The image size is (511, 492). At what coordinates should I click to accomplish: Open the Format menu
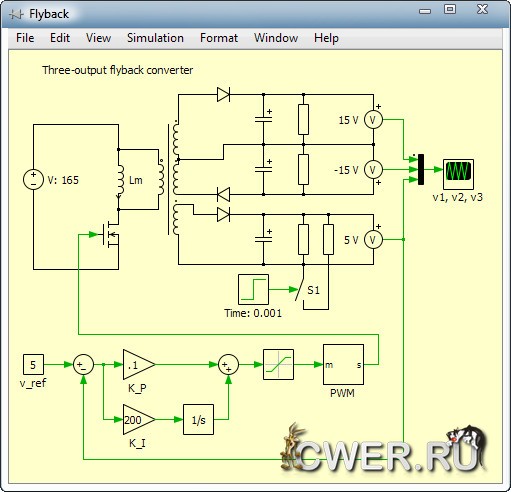pyautogui.click(x=219, y=38)
